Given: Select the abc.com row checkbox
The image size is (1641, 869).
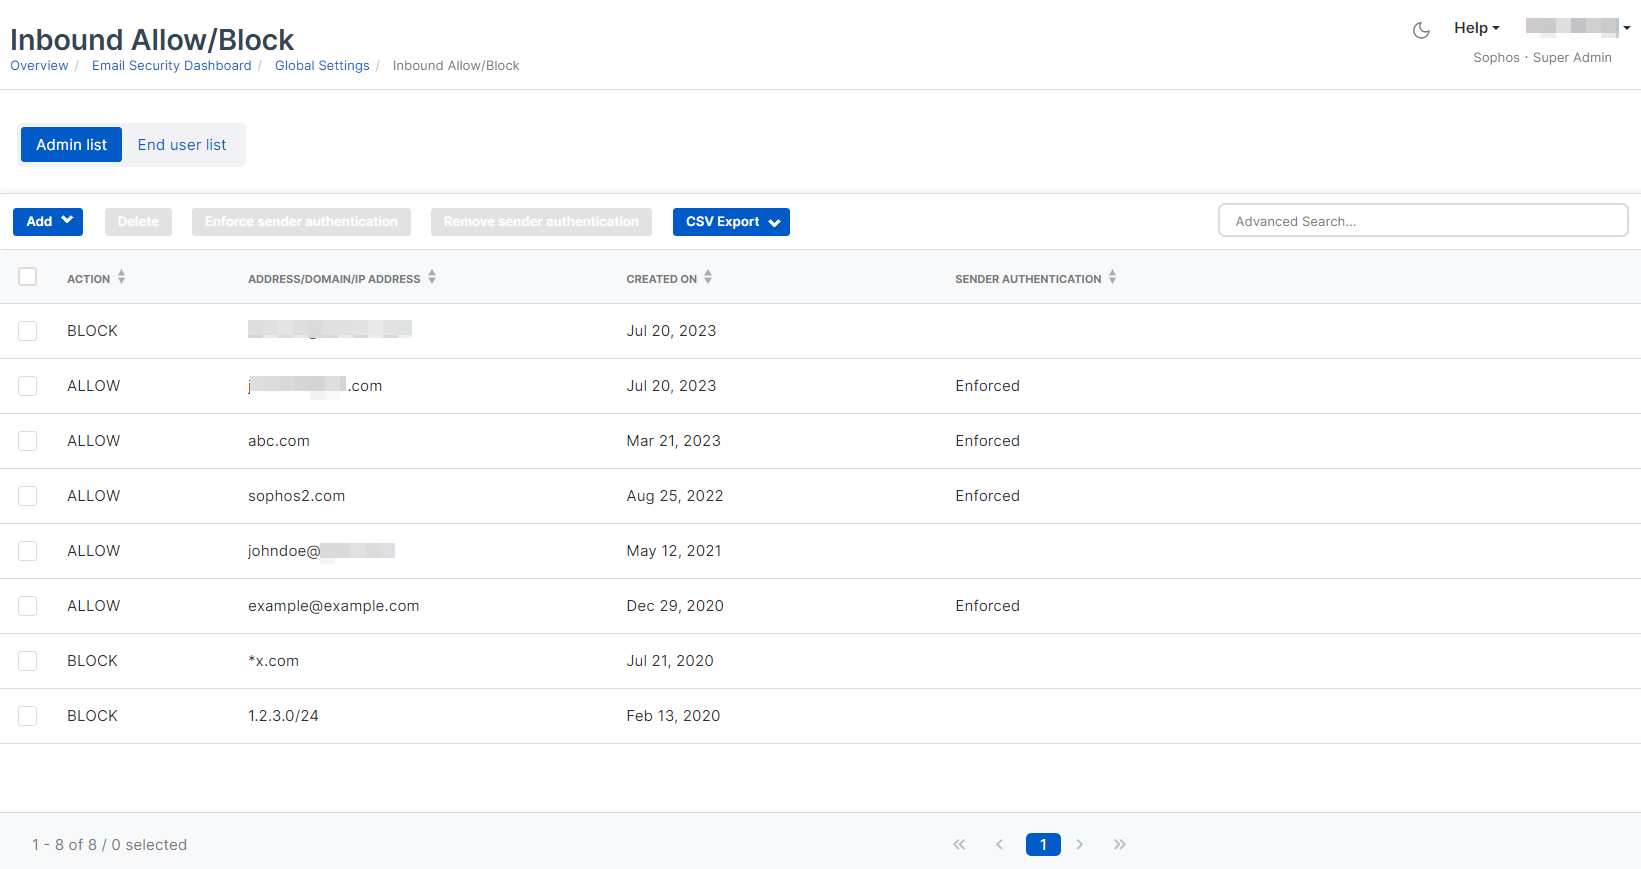Looking at the screenshot, I should (28, 441).
